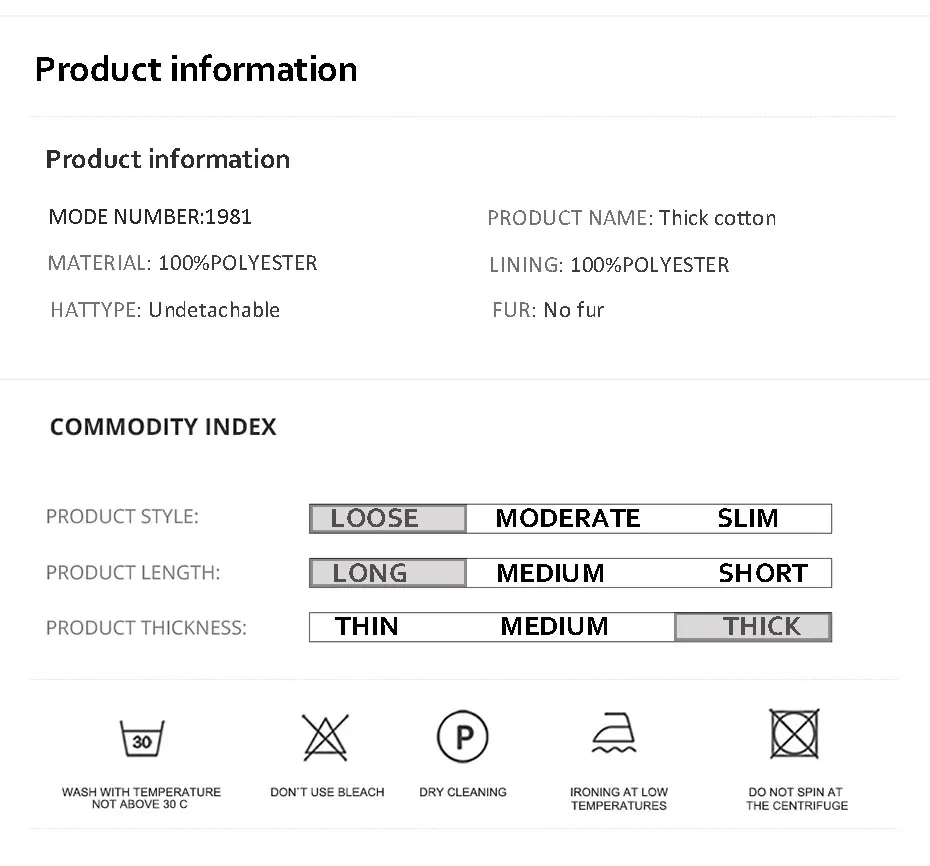Click the don't use bleach triangle icon
The height and width of the screenshot is (866, 930).
(326, 738)
